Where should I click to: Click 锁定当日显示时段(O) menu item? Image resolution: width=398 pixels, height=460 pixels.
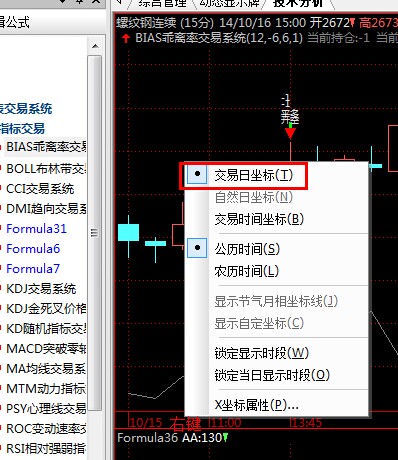[272, 375]
